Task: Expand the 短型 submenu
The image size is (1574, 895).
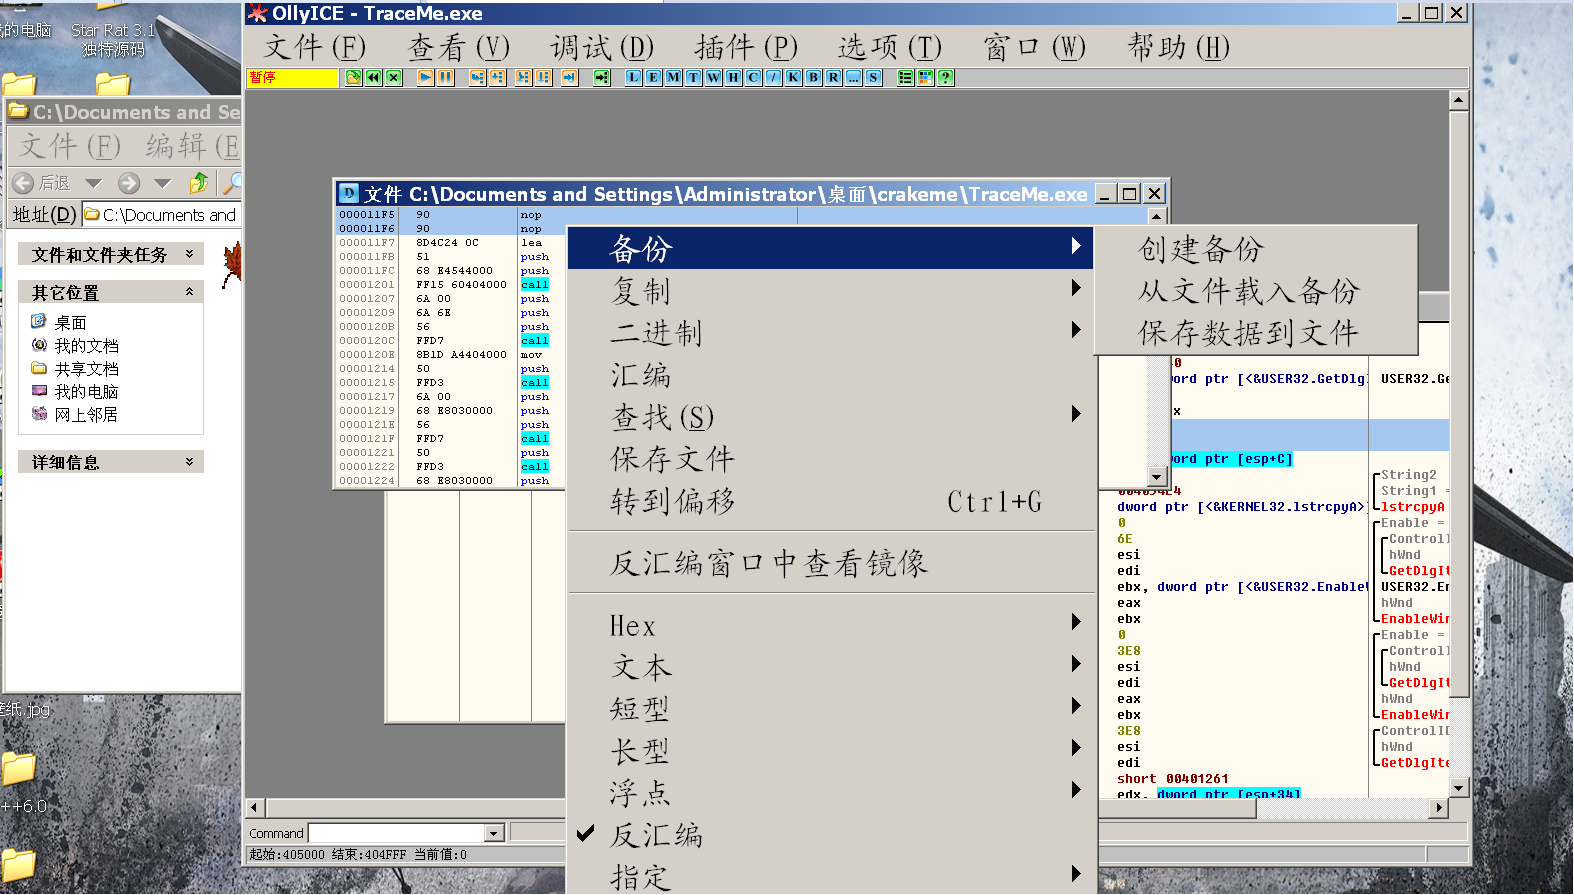Action: pyautogui.click(x=831, y=709)
